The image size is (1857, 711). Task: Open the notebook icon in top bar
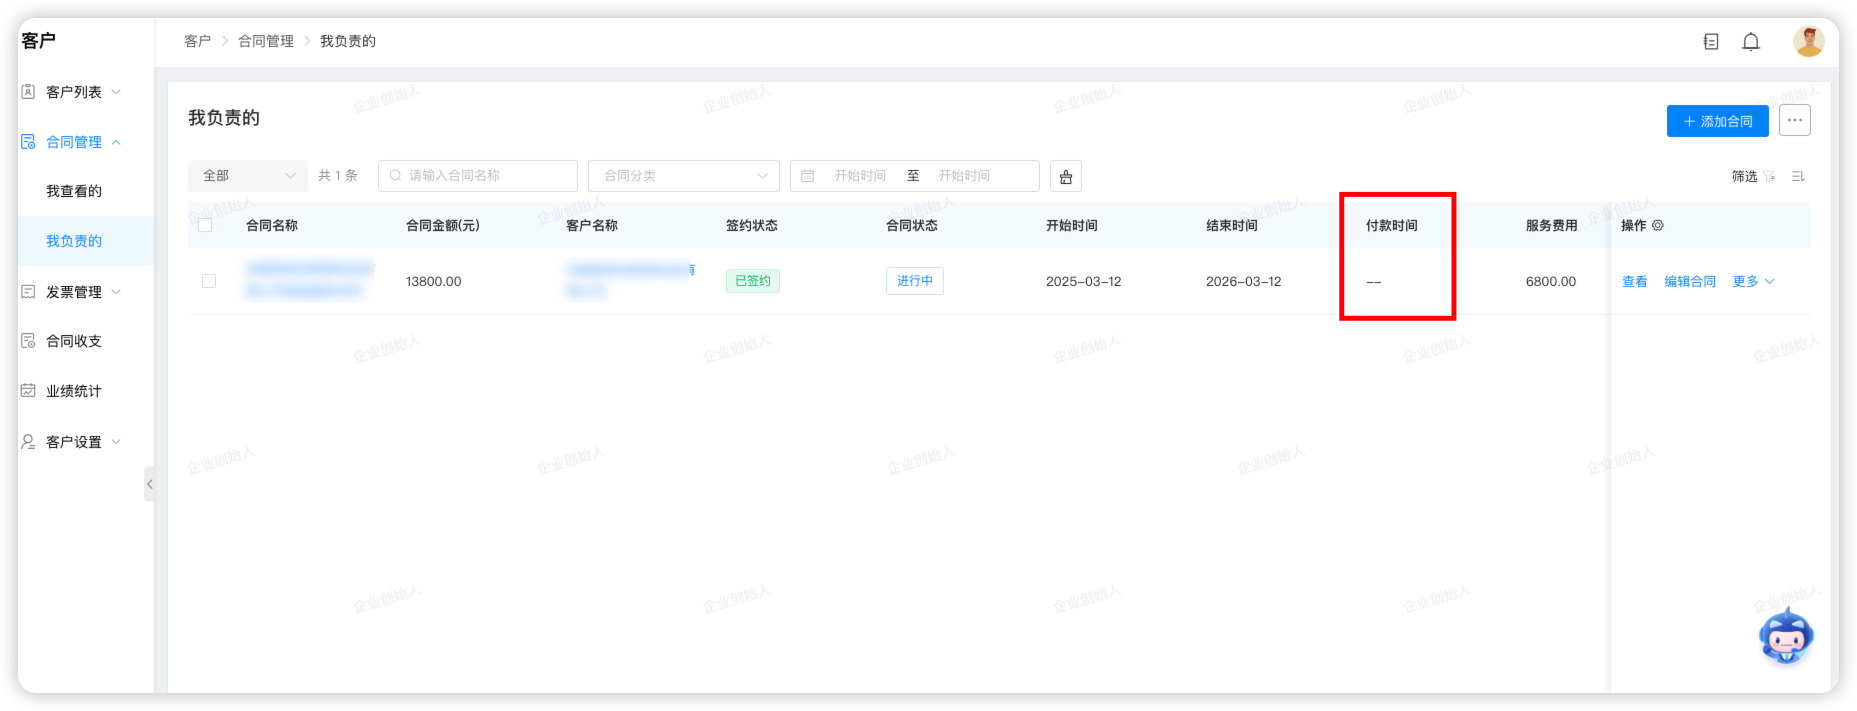click(1711, 42)
